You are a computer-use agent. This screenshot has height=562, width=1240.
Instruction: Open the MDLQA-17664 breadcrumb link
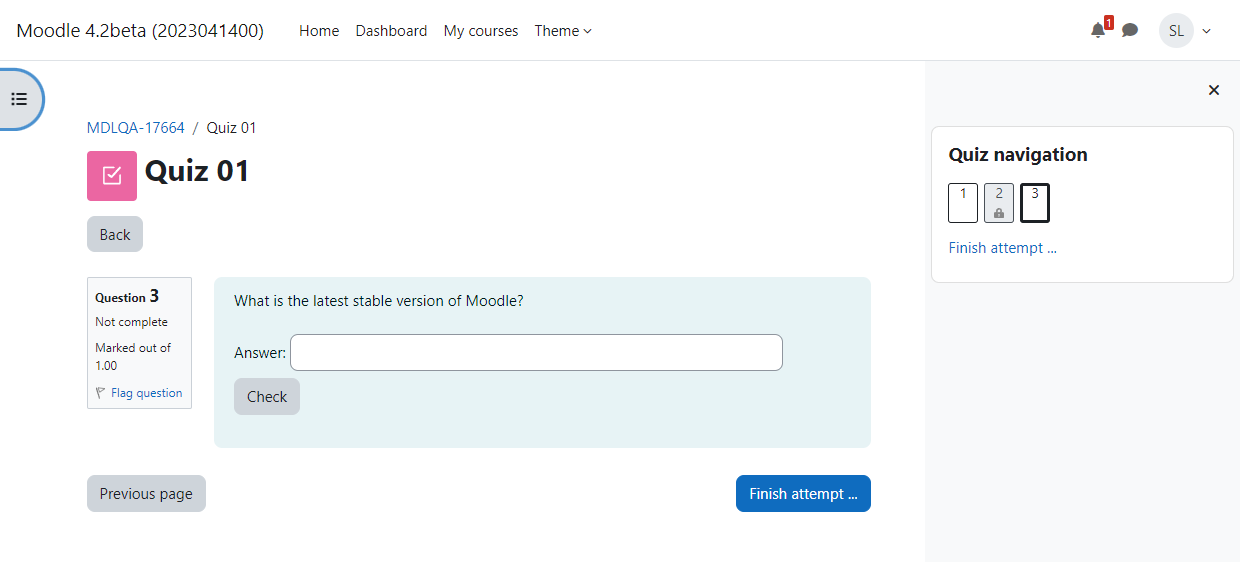pos(136,128)
